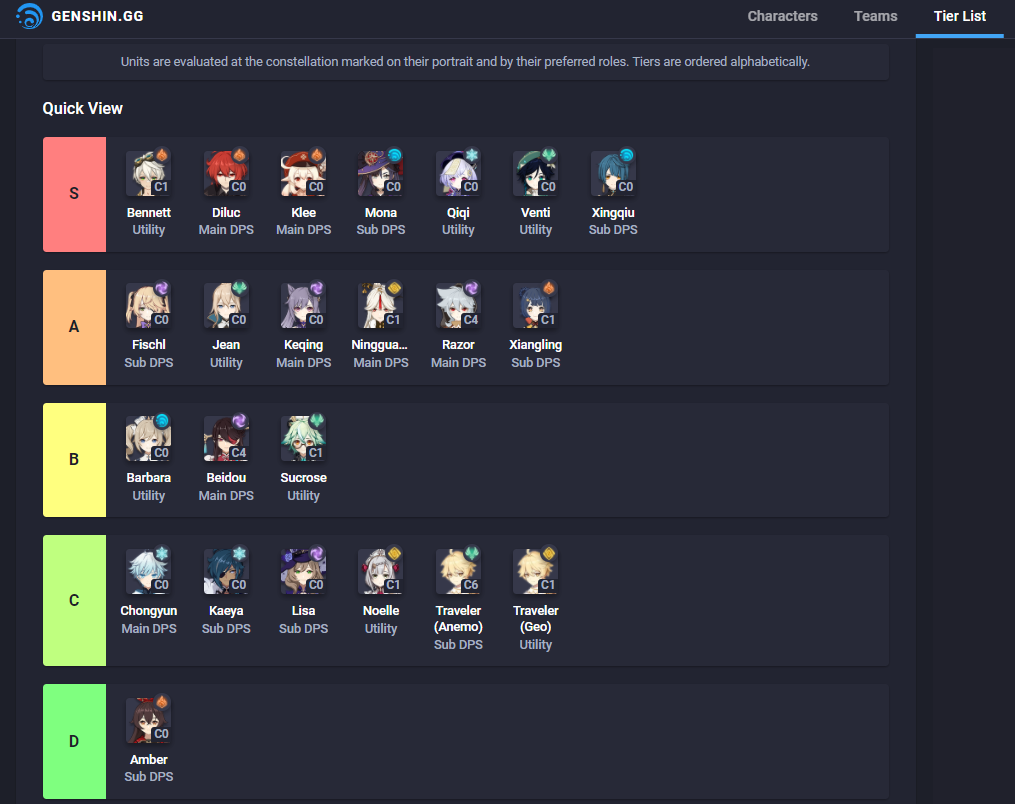Open Klee's character portrait

[x=303, y=173]
